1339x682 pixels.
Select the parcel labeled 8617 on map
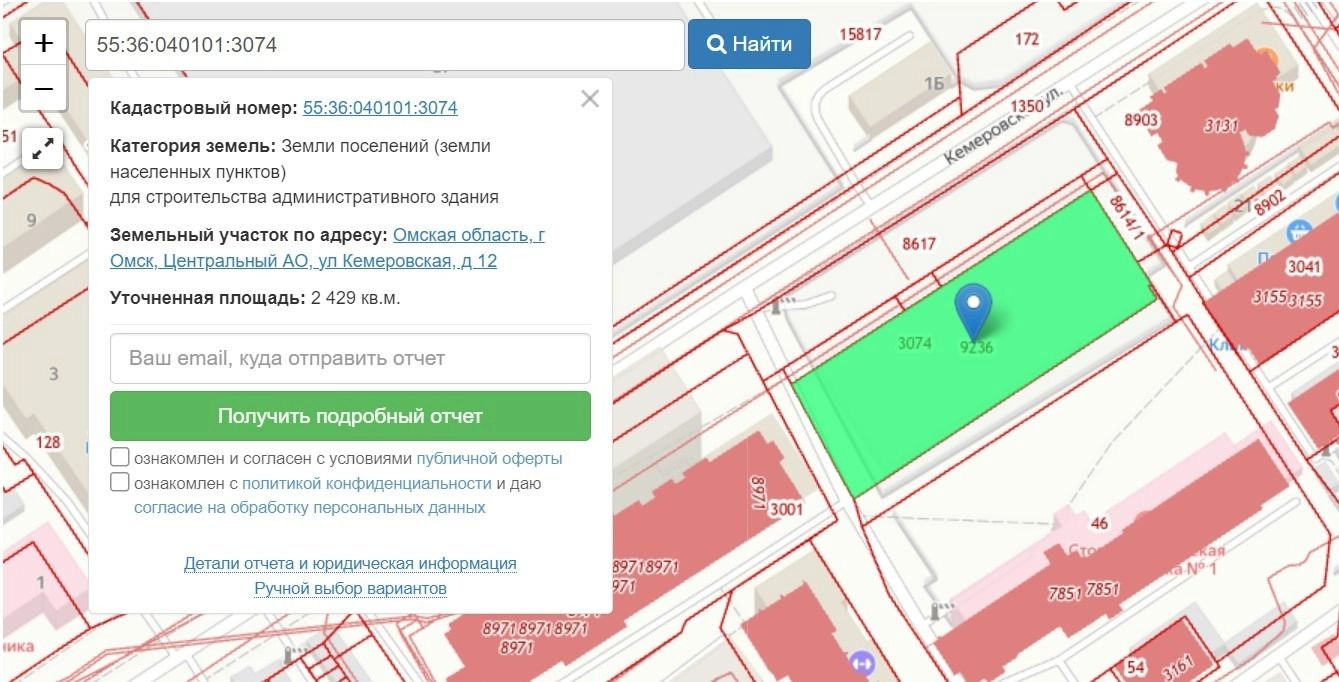[917, 244]
